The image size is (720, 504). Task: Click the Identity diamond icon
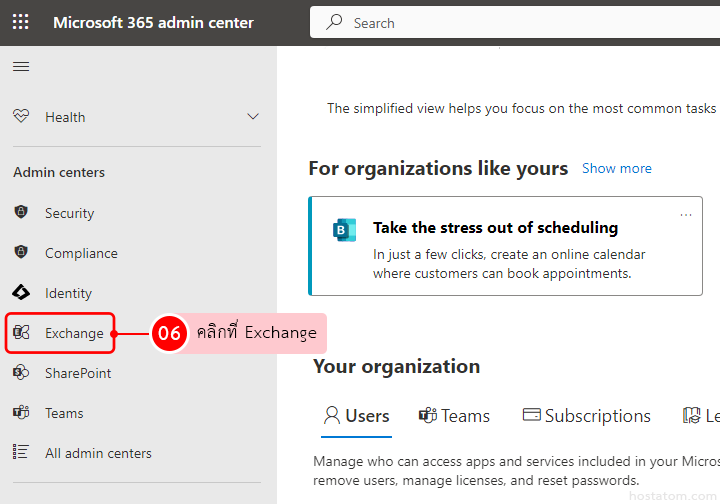[x=21, y=292]
